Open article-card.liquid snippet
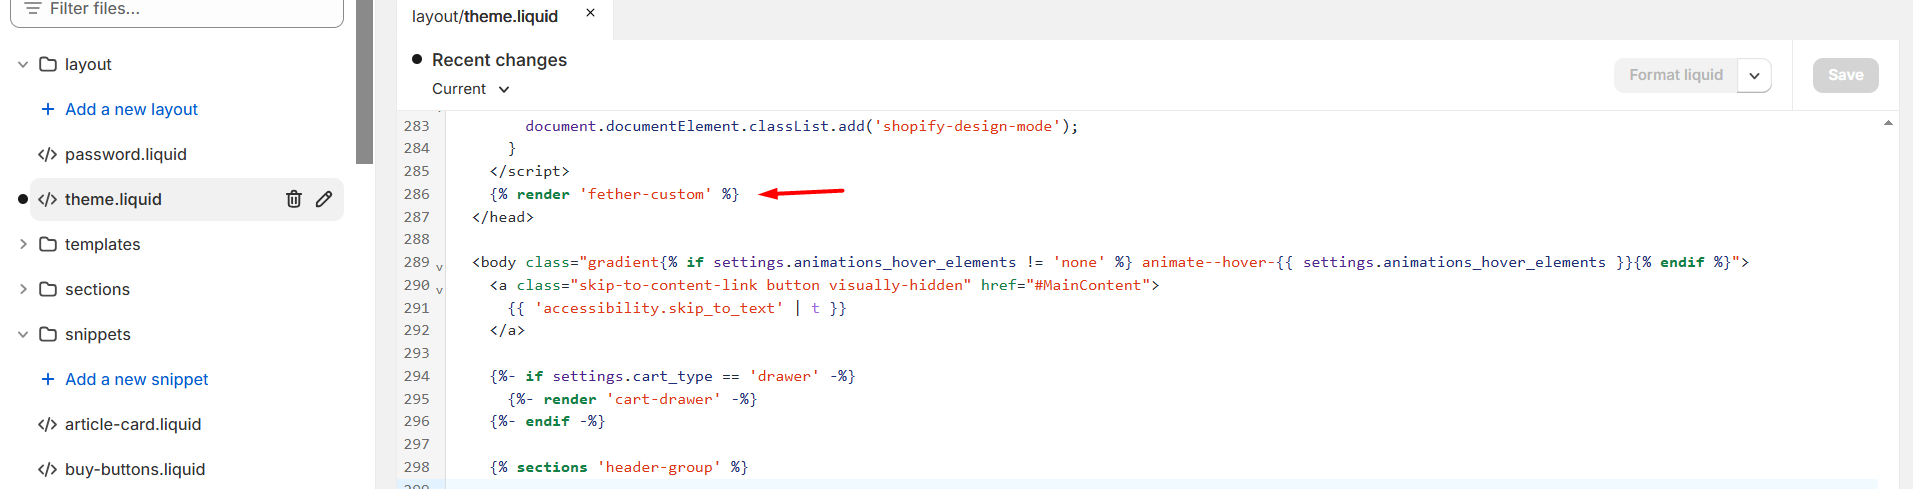1913x489 pixels. click(133, 424)
